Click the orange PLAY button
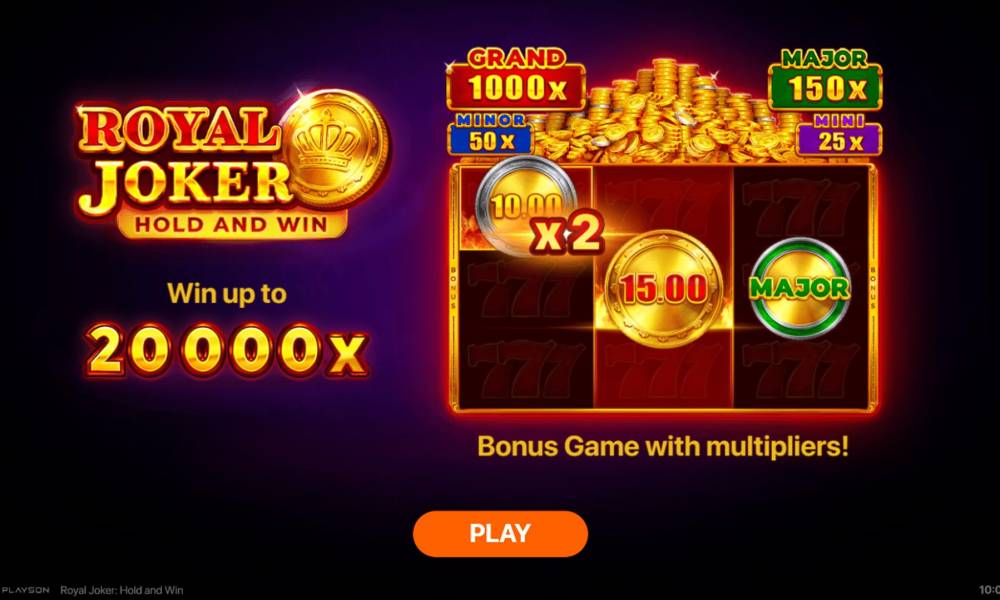The height and width of the screenshot is (600, 1000). coord(500,533)
